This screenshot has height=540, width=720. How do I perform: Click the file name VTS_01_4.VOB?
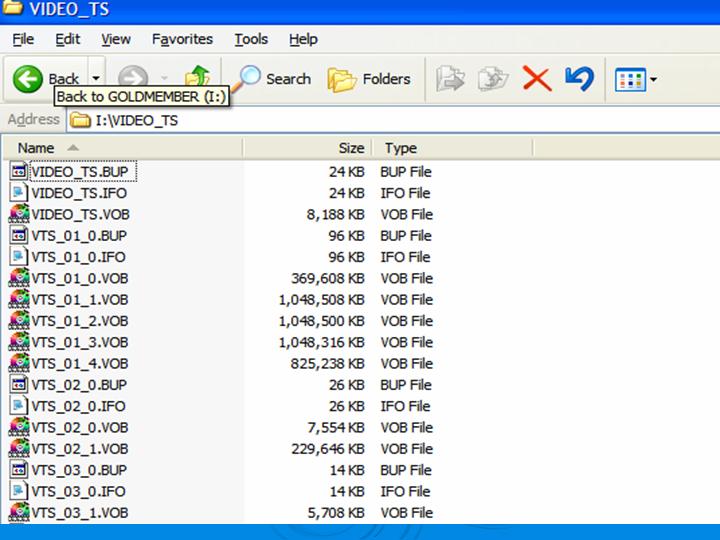pyautogui.click(x=80, y=364)
